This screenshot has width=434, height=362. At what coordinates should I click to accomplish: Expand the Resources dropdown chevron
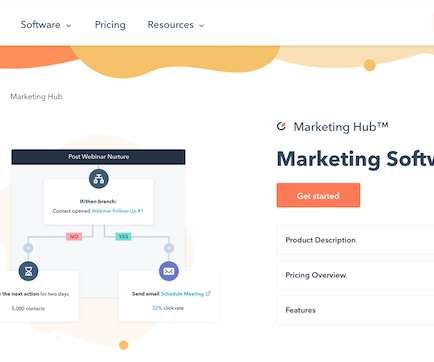pyautogui.click(x=201, y=25)
